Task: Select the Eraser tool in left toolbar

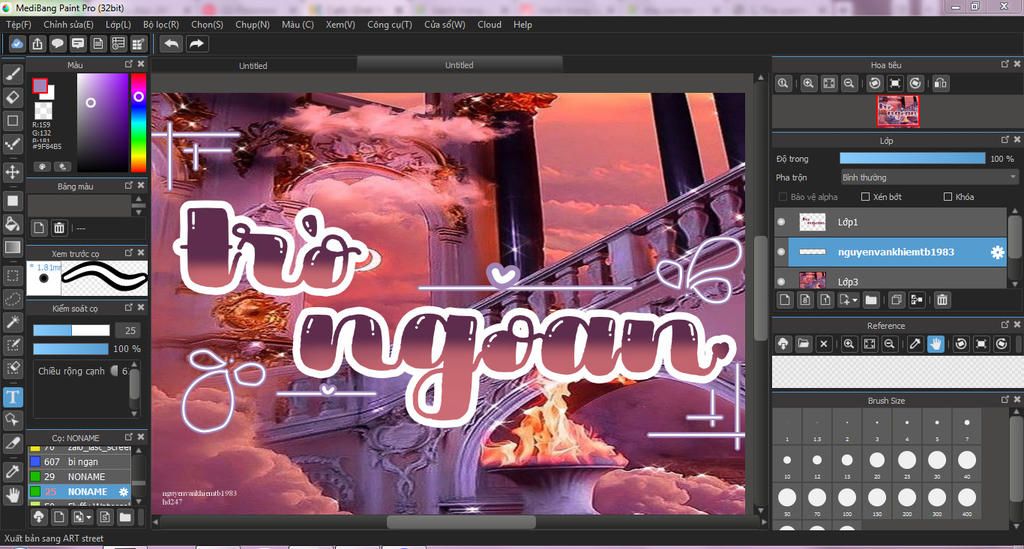Action: point(12,97)
